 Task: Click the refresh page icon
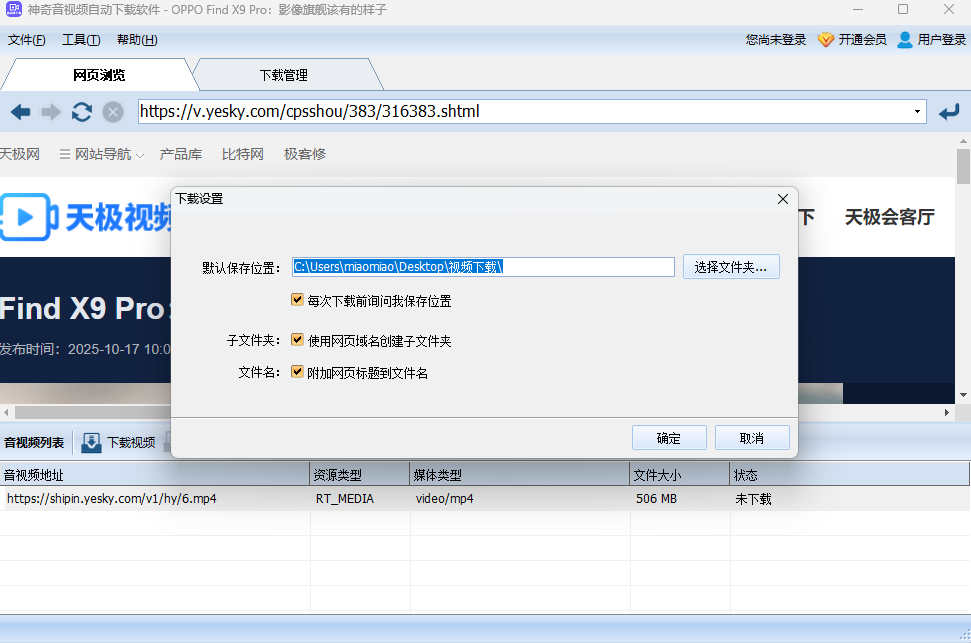(82, 112)
